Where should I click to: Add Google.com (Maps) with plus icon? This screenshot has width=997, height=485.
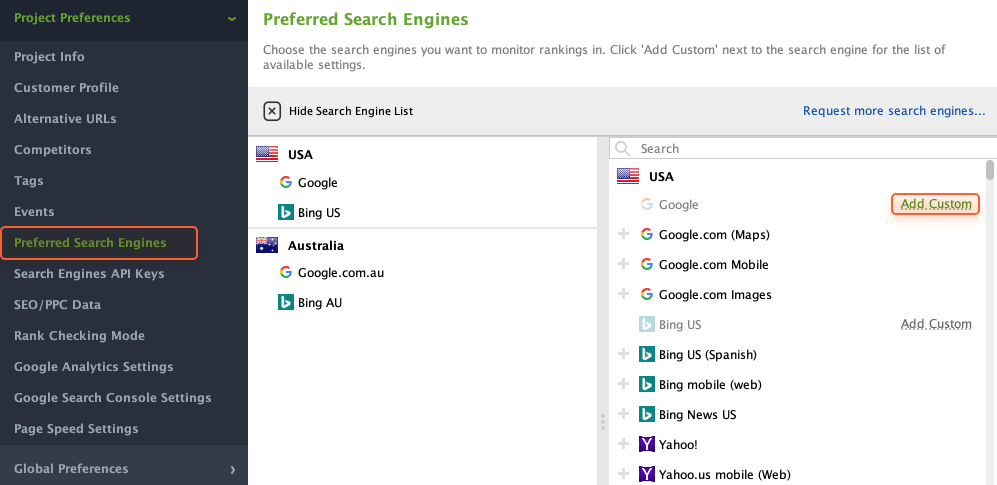tap(624, 234)
